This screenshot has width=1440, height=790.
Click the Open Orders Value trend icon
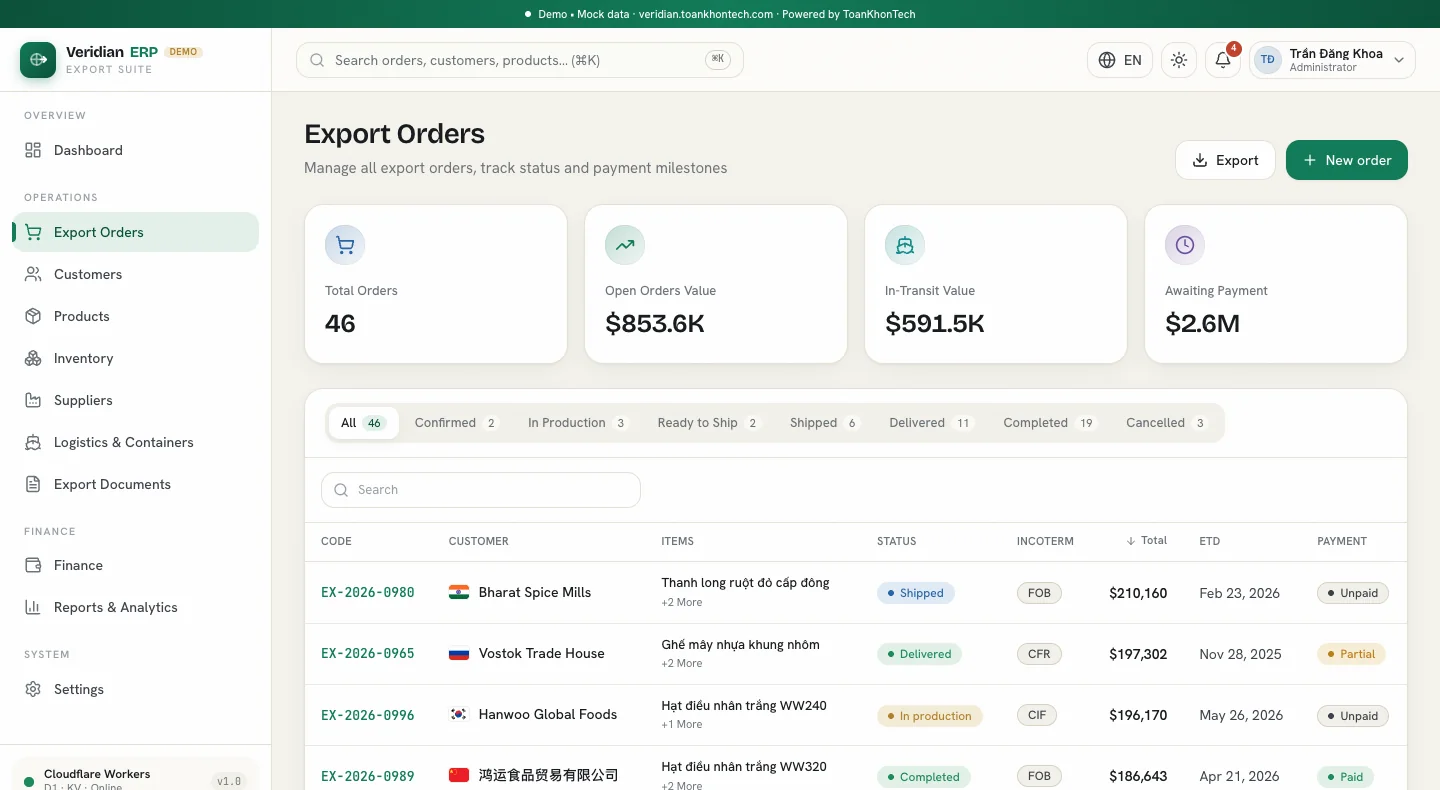625,245
